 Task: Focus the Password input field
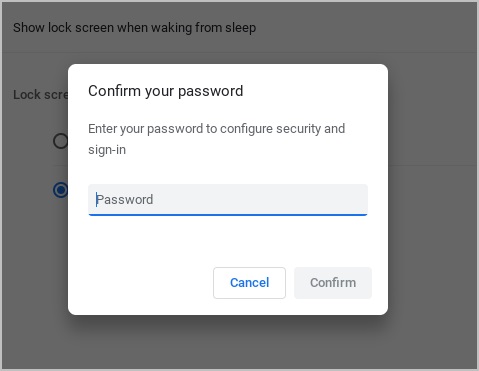pyautogui.click(x=228, y=200)
